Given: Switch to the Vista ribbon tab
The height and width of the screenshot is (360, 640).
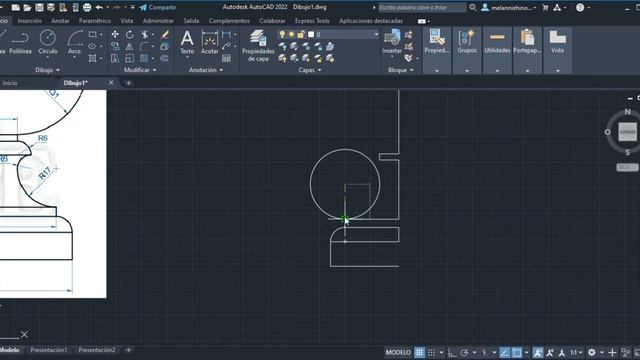Looking at the screenshot, I should coord(127,20).
